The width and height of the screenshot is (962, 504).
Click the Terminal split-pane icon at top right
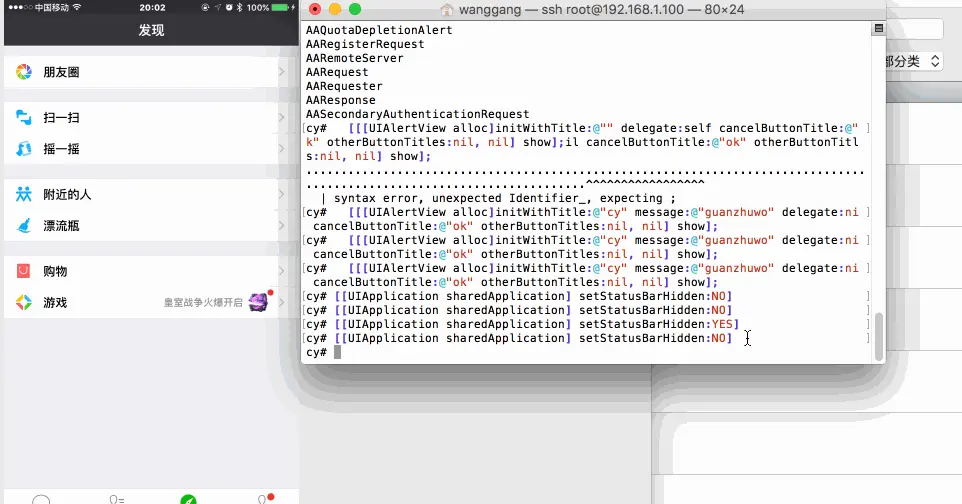879,28
